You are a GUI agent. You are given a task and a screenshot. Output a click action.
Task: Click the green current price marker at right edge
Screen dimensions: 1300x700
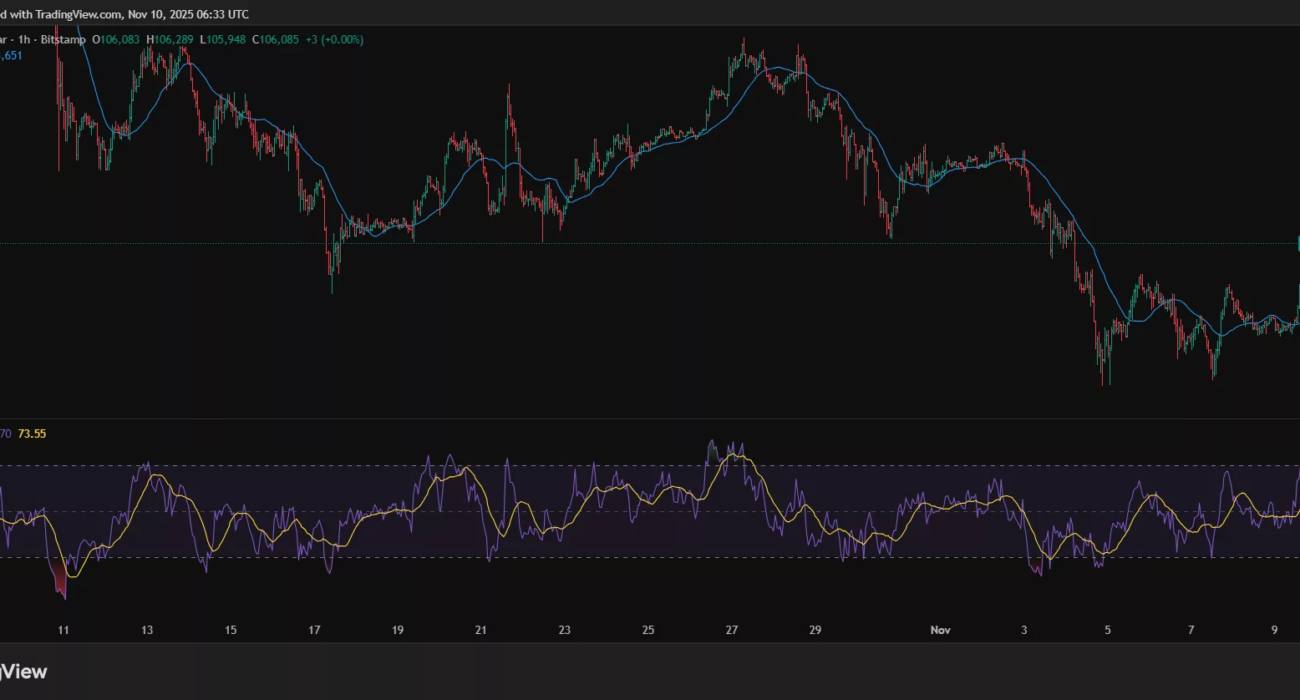click(x=1297, y=243)
